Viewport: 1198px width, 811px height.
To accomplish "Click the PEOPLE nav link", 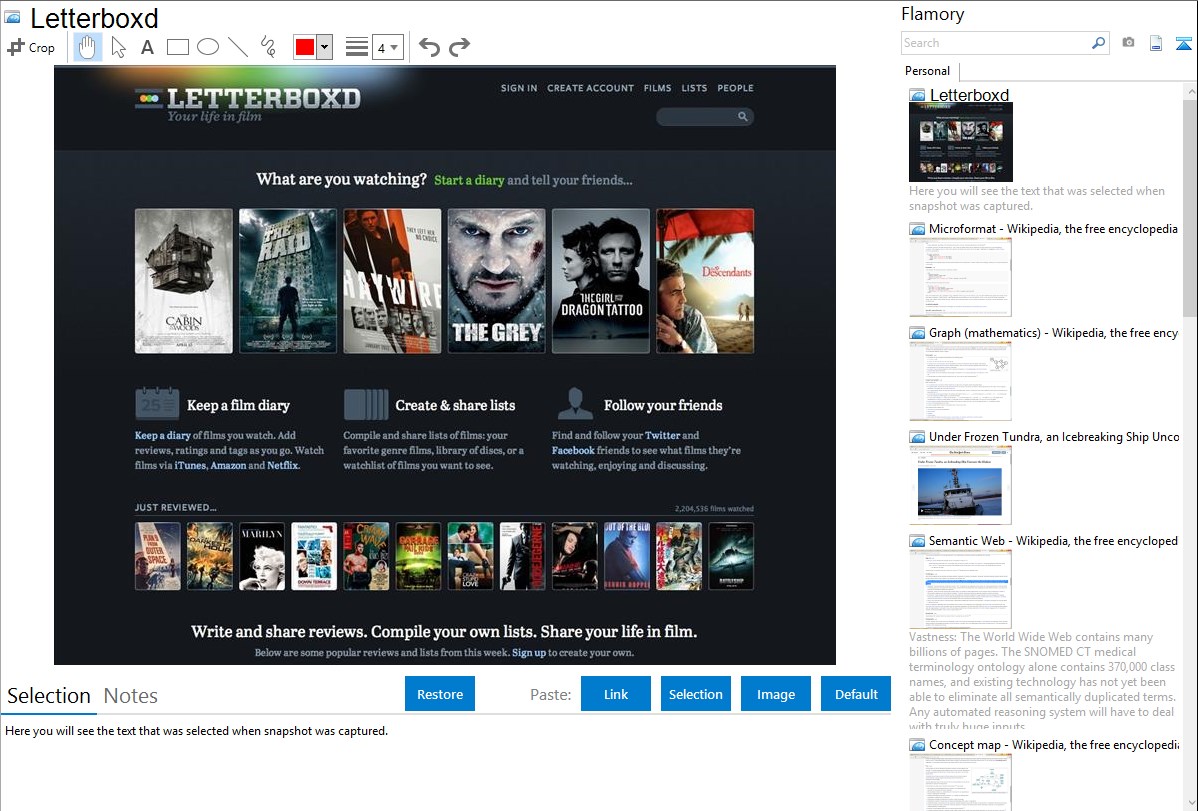I will coord(735,88).
